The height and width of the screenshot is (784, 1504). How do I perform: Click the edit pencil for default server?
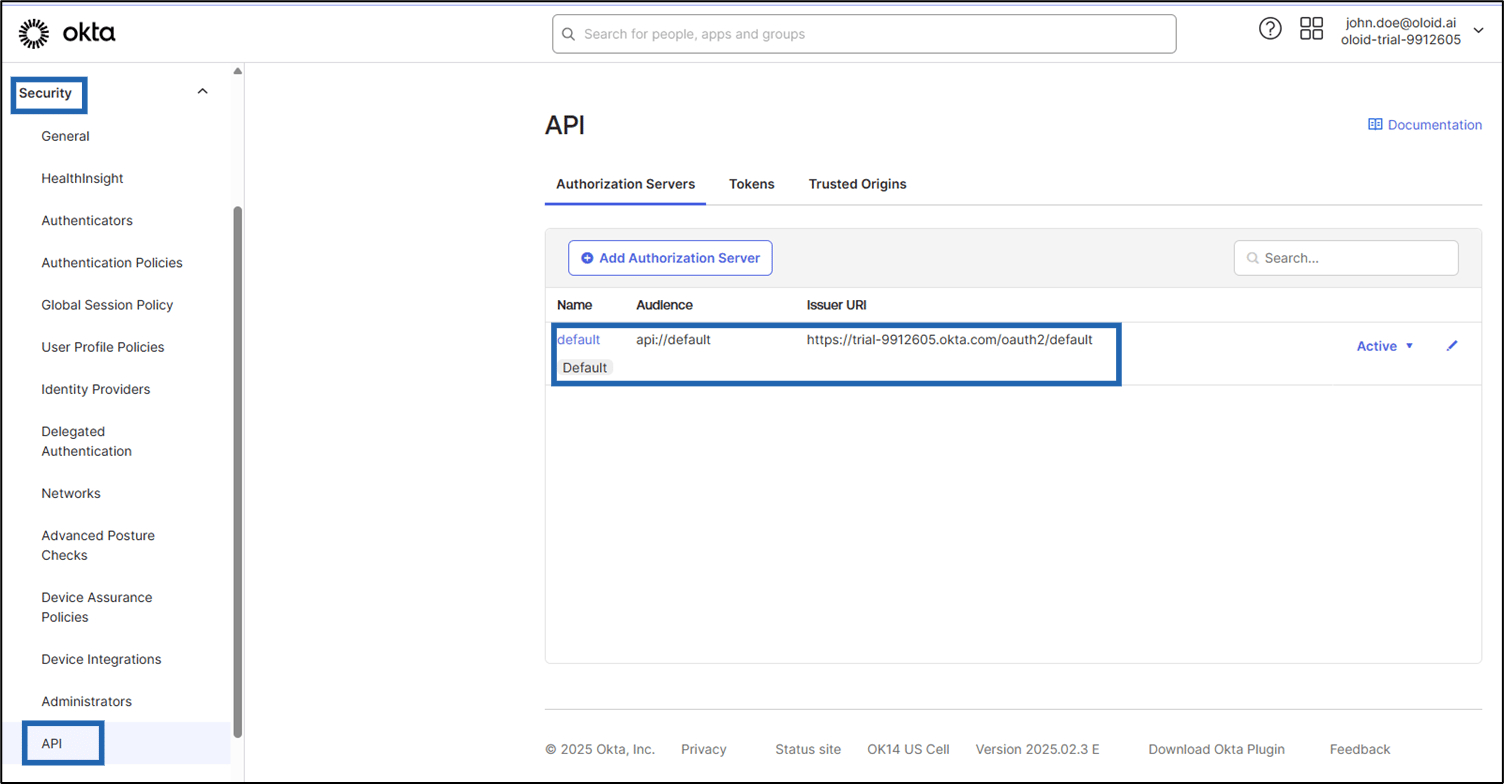(x=1452, y=346)
